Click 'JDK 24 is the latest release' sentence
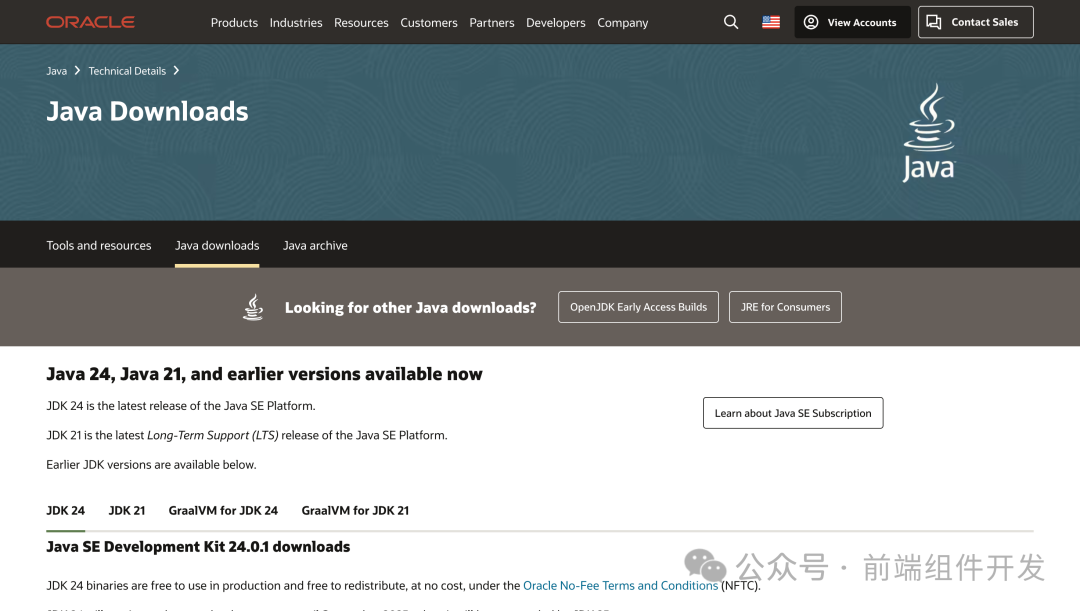The image size is (1080, 611). 181,406
